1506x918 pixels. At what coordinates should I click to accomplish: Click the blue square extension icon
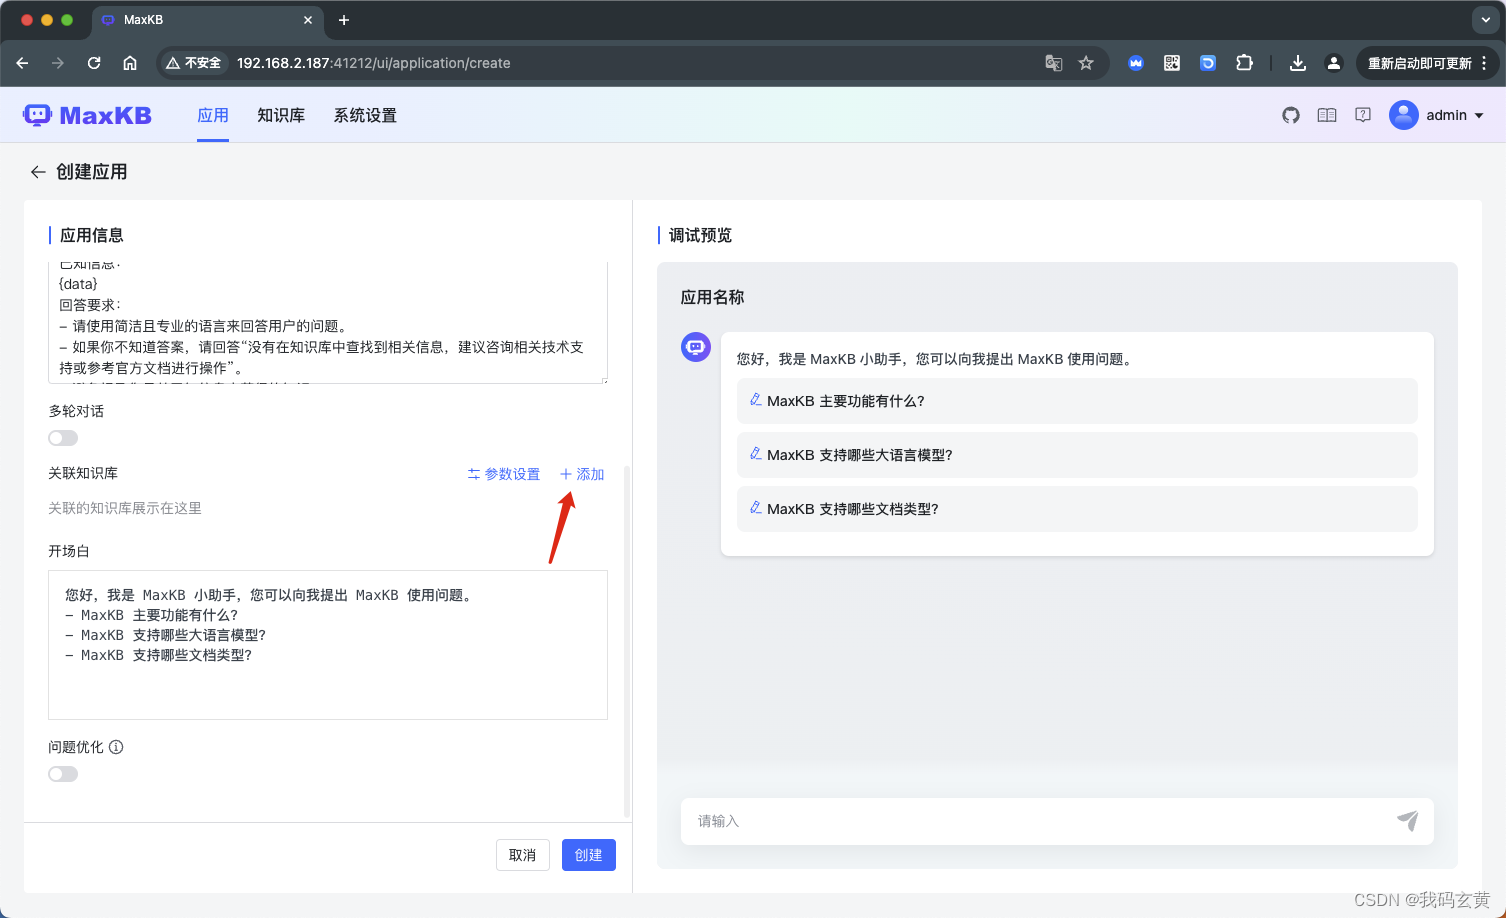tap(1208, 63)
